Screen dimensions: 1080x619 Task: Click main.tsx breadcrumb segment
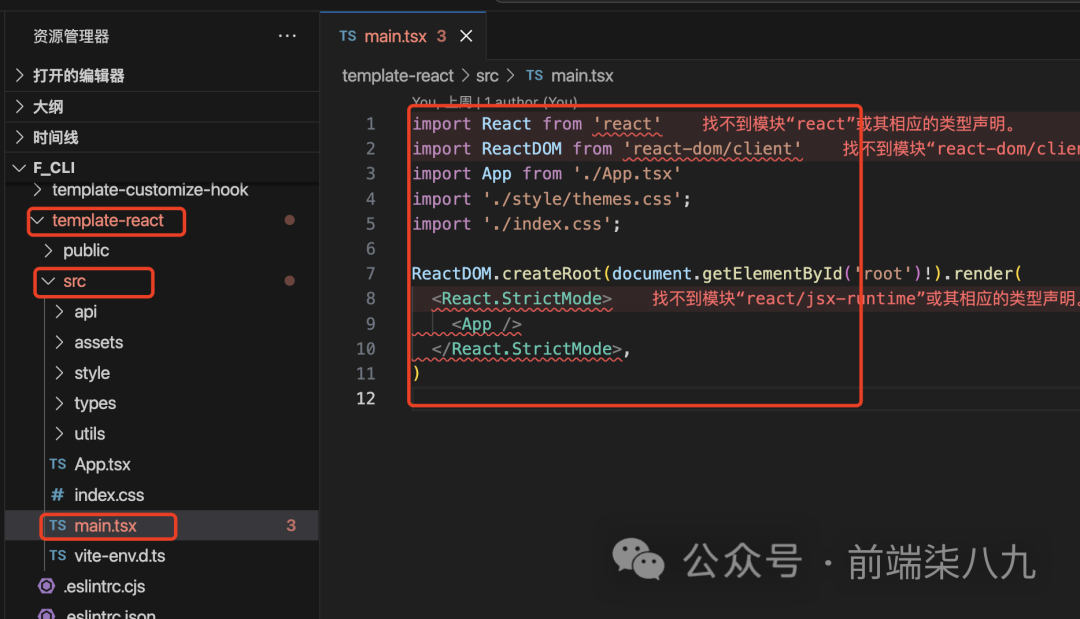582,76
